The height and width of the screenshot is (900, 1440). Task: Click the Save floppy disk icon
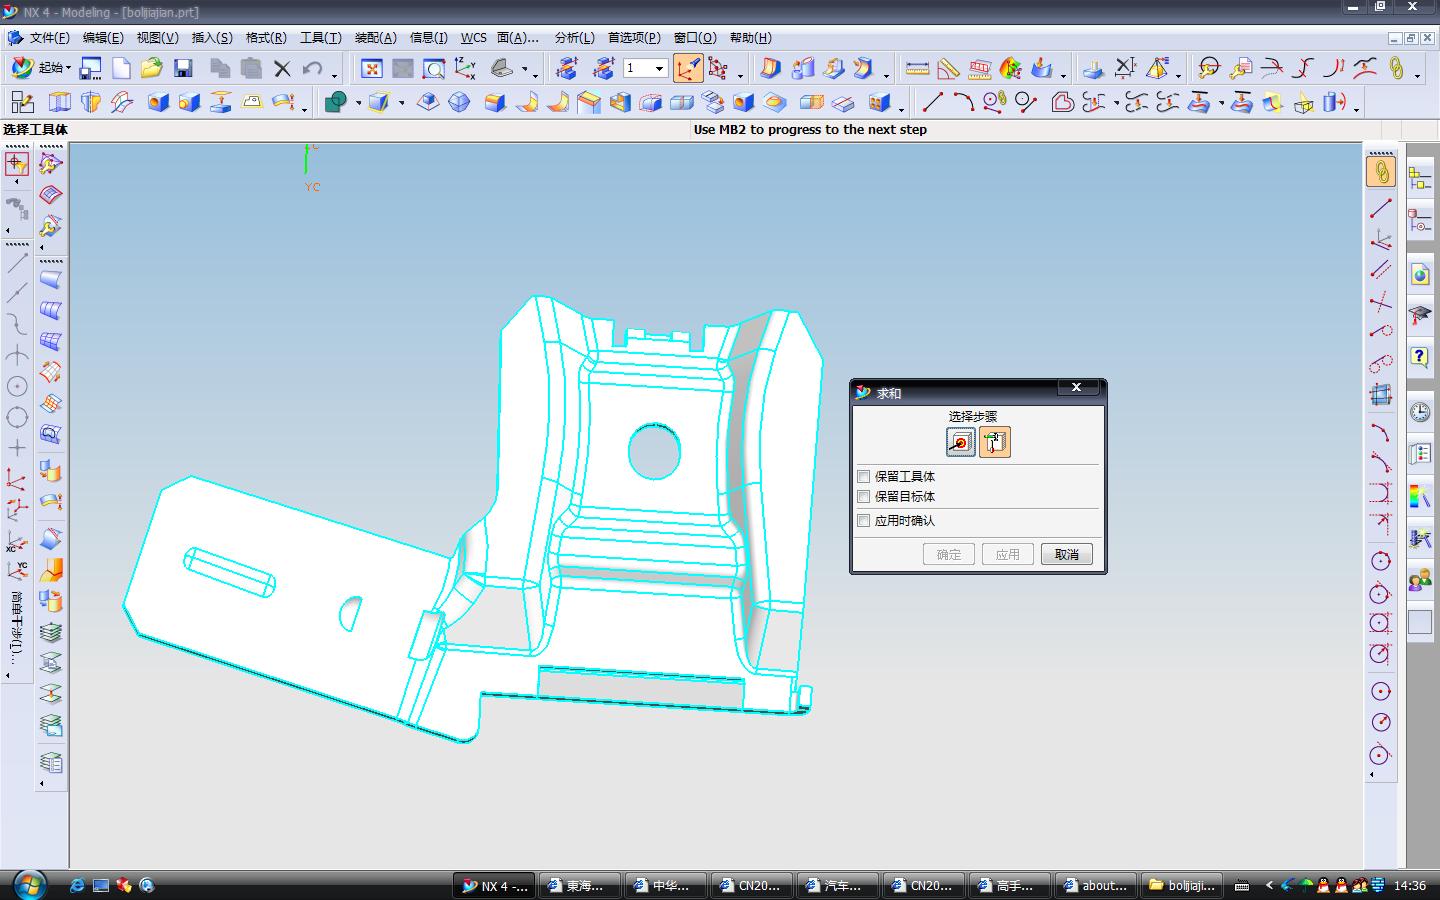(x=183, y=68)
